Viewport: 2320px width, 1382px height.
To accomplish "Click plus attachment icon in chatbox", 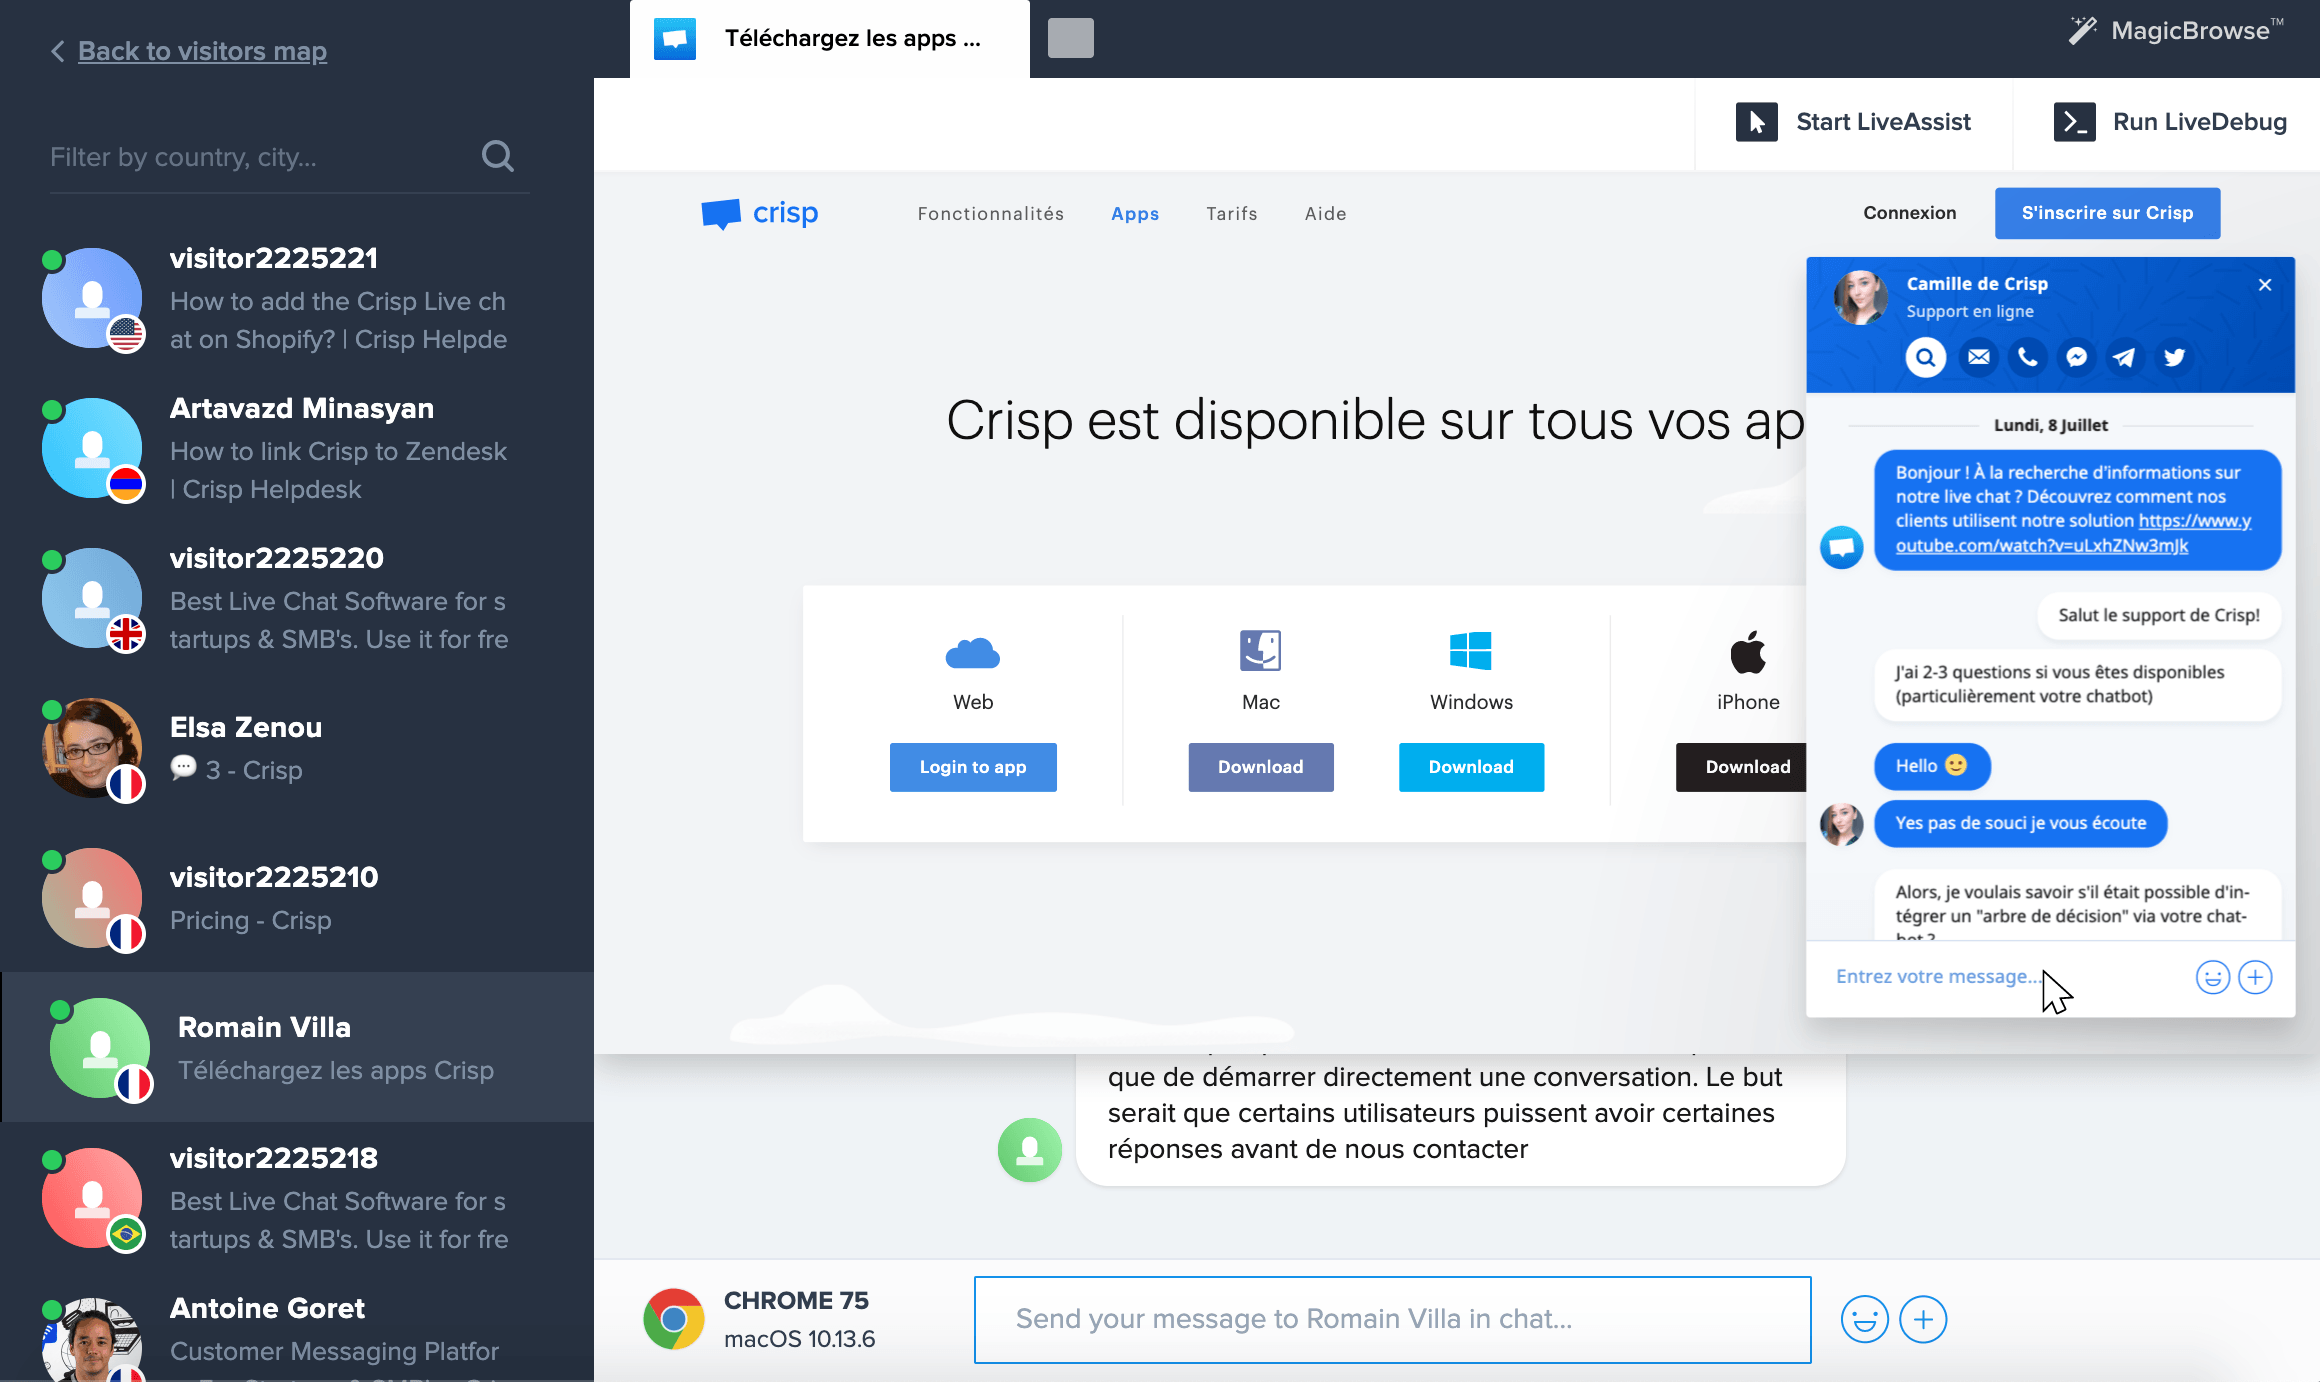I will (2255, 977).
